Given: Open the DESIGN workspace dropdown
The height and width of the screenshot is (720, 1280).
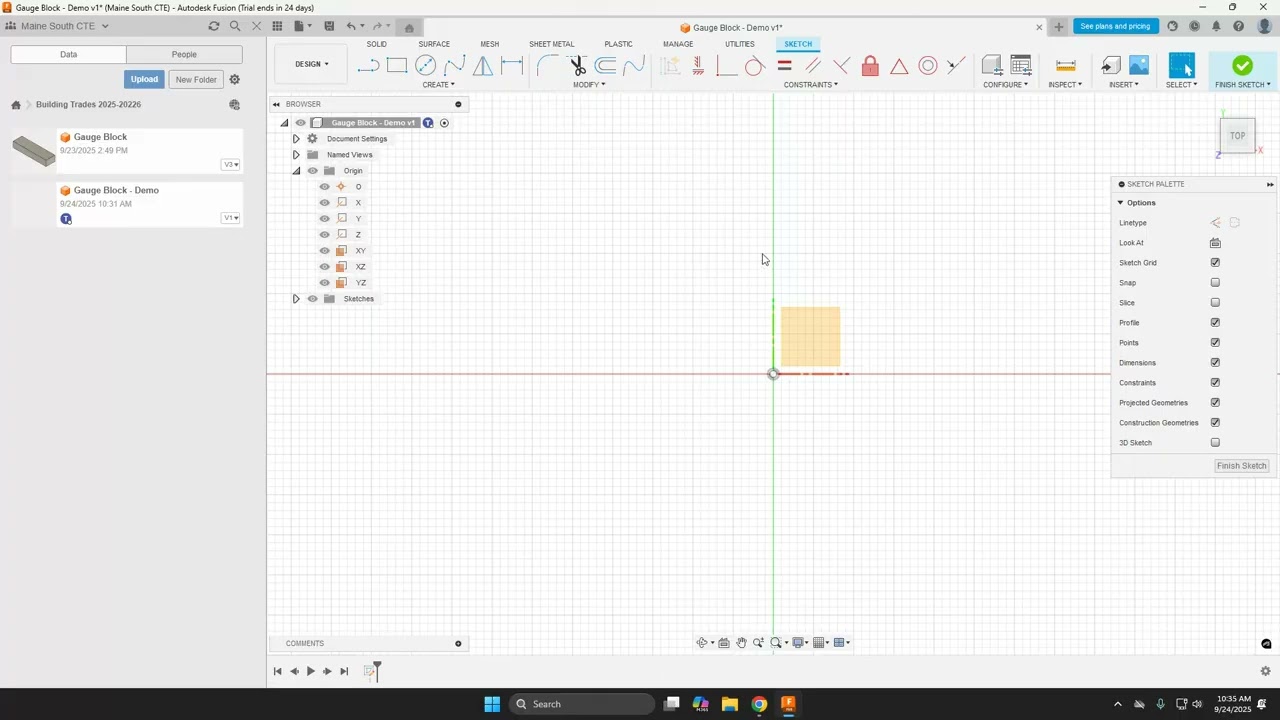Looking at the screenshot, I should 311,64.
